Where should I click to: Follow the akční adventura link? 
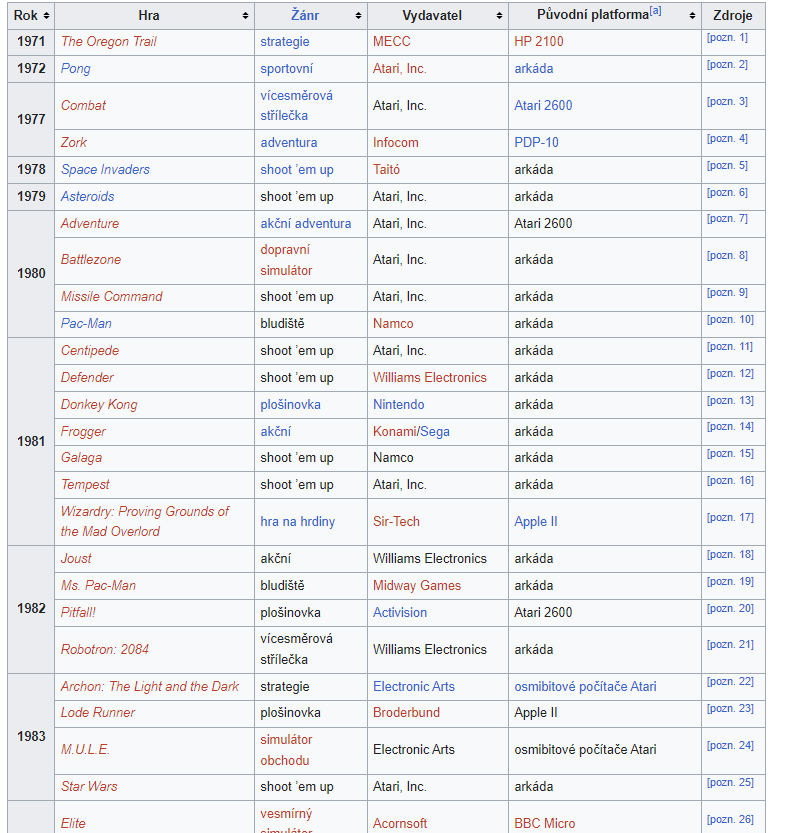(x=305, y=224)
